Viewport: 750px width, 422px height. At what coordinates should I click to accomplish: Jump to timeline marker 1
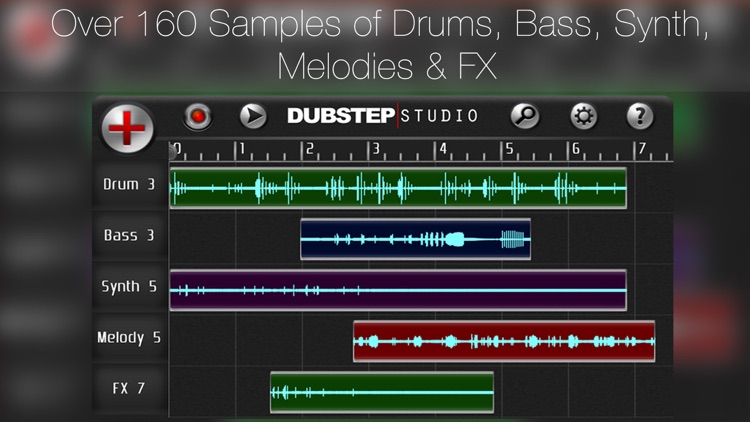click(242, 150)
